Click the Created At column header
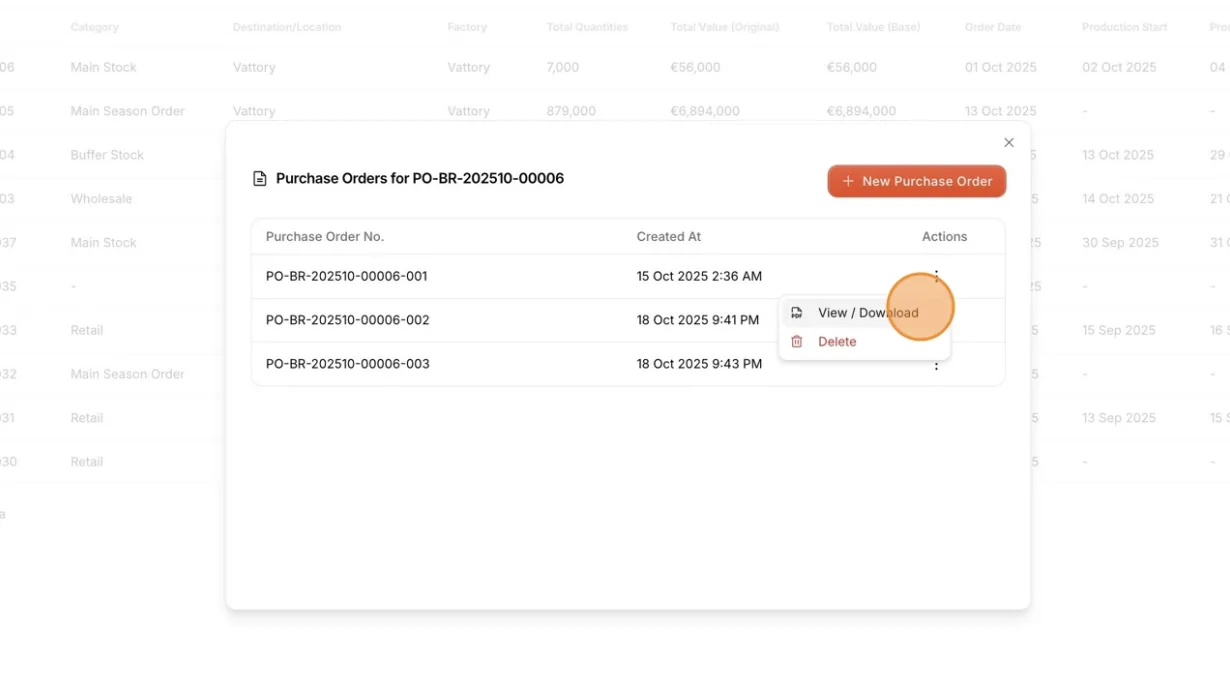 click(x=669, y=237)
